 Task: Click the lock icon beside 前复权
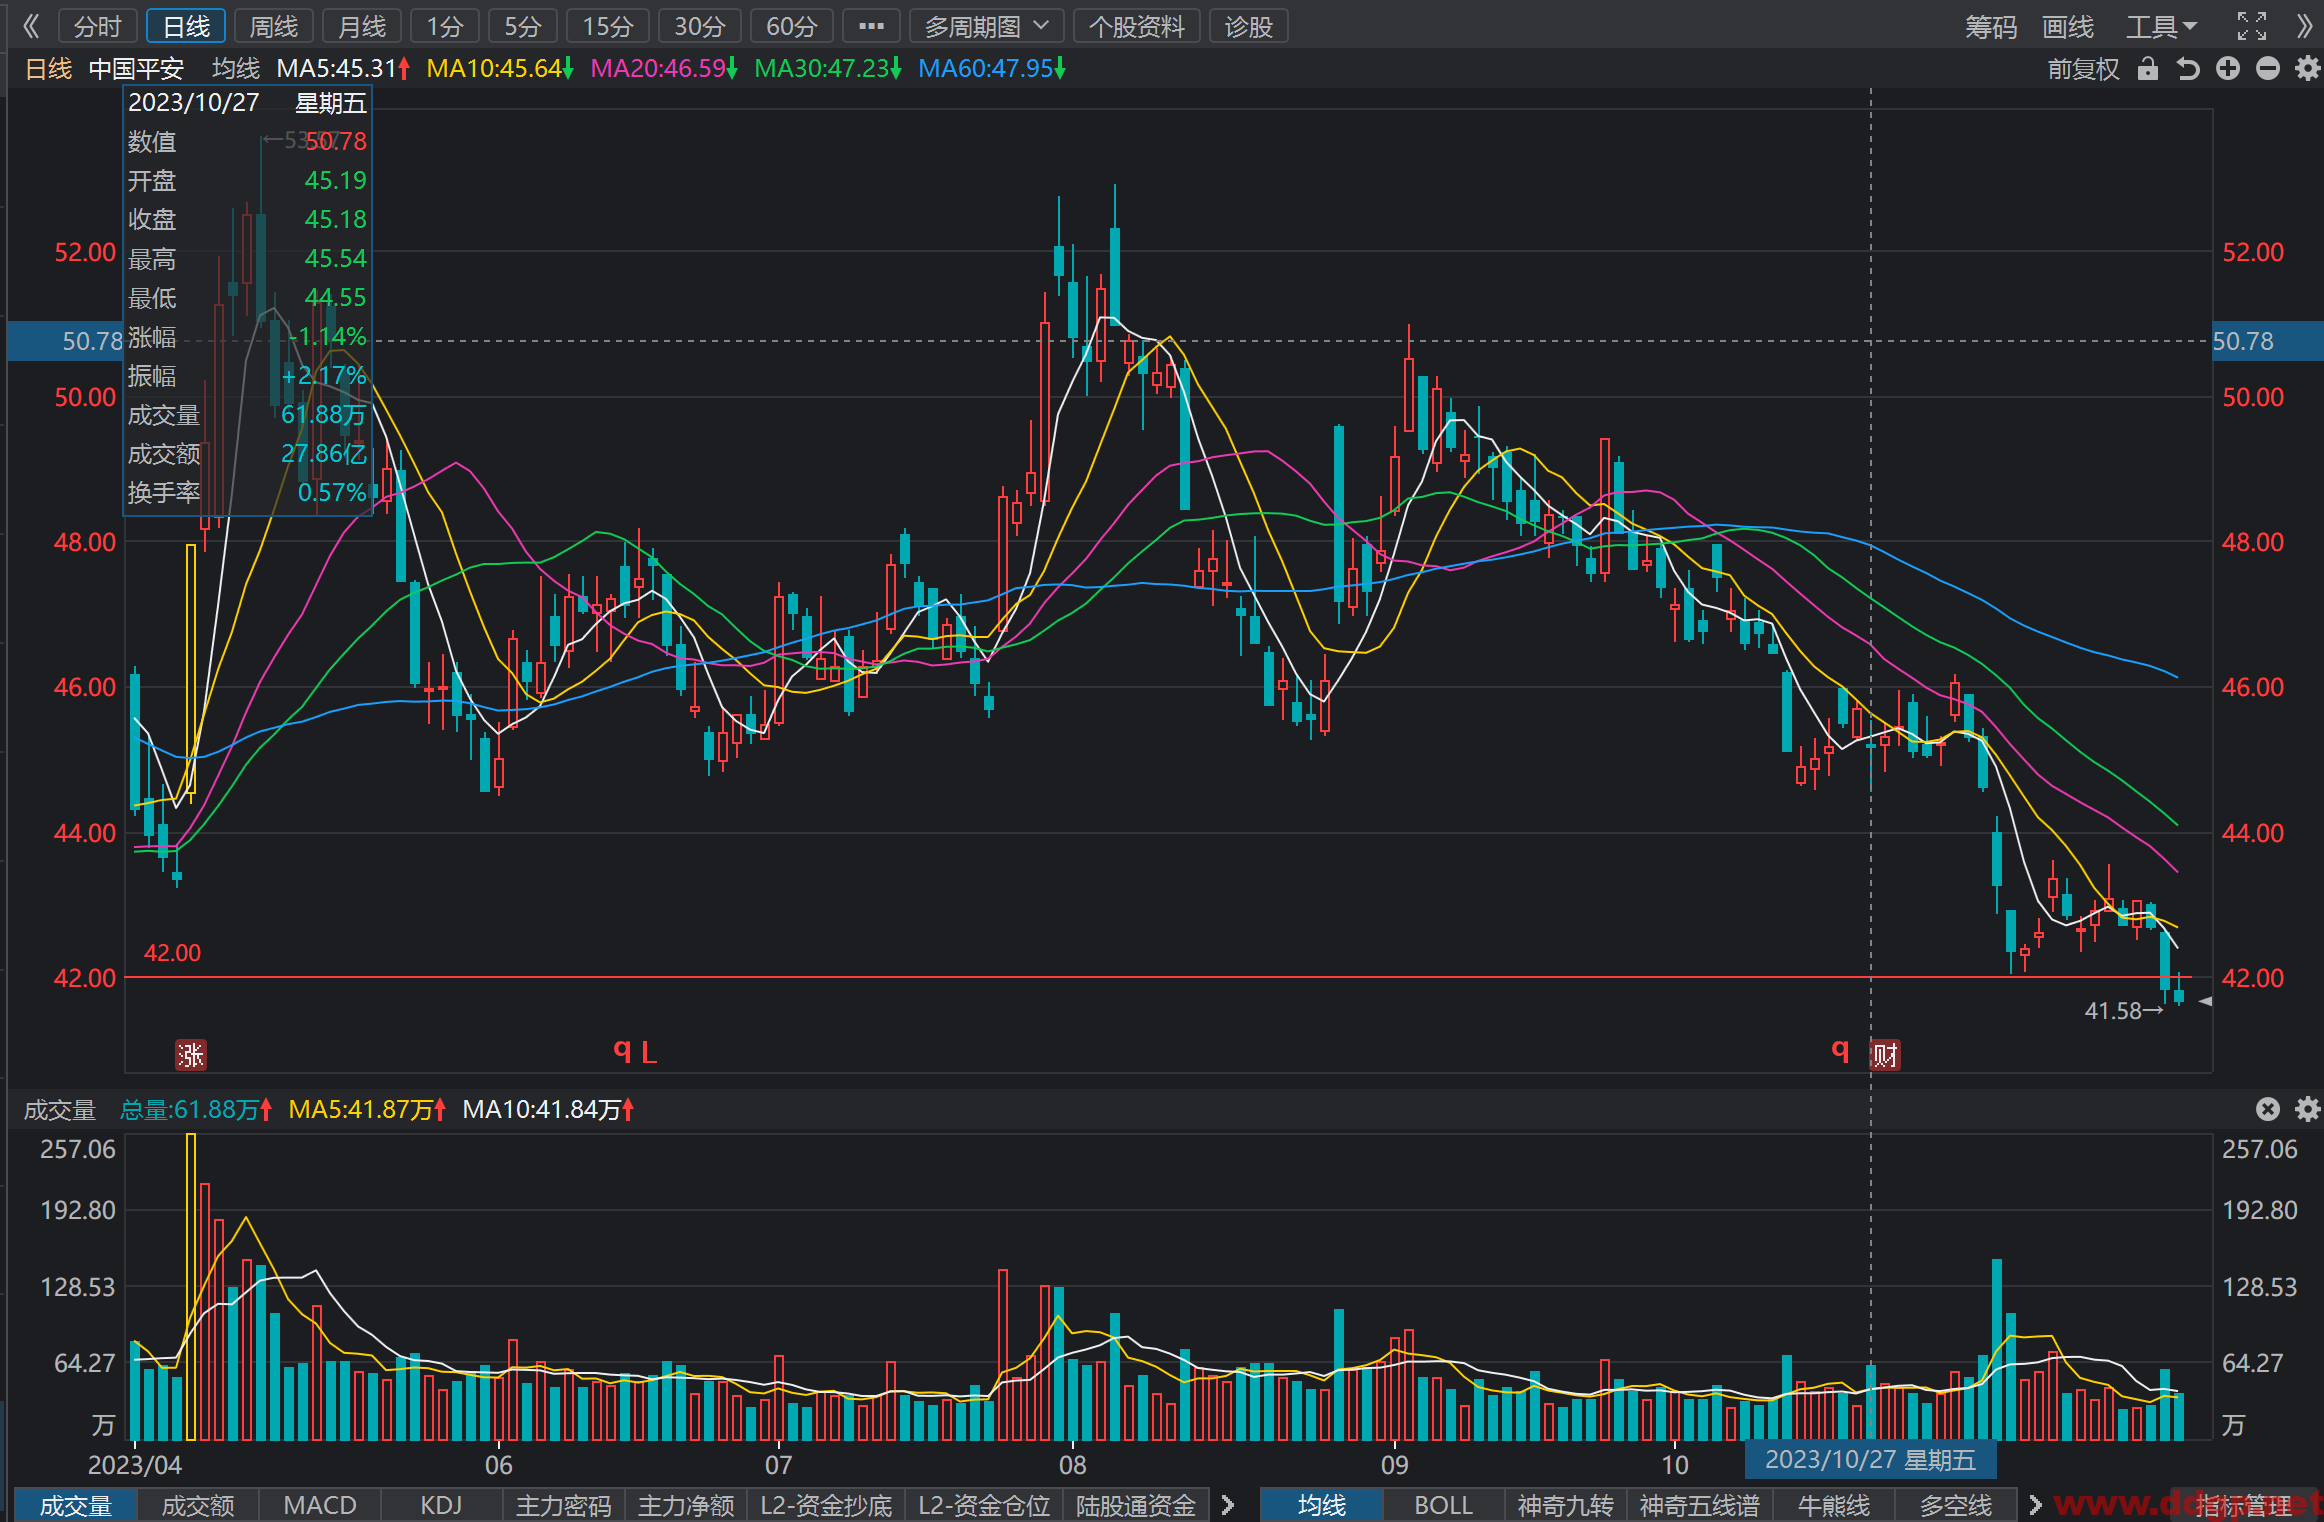click(2147, 69)
